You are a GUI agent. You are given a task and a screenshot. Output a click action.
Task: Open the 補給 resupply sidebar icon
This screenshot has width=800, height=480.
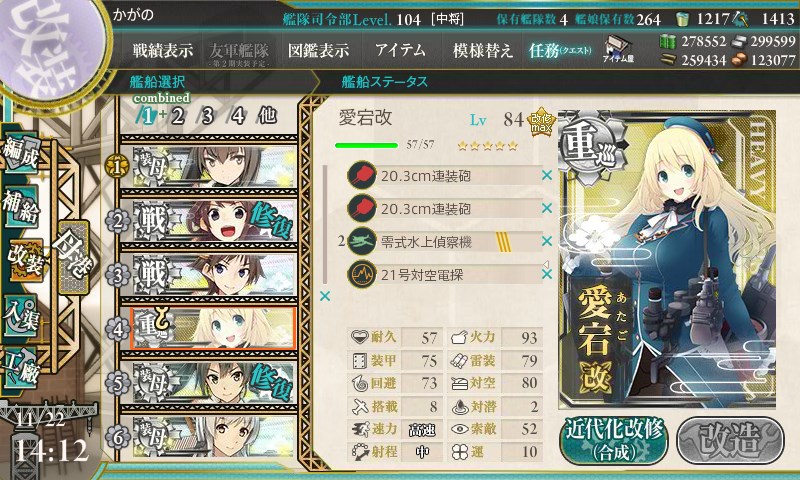(x=21, y=205)
